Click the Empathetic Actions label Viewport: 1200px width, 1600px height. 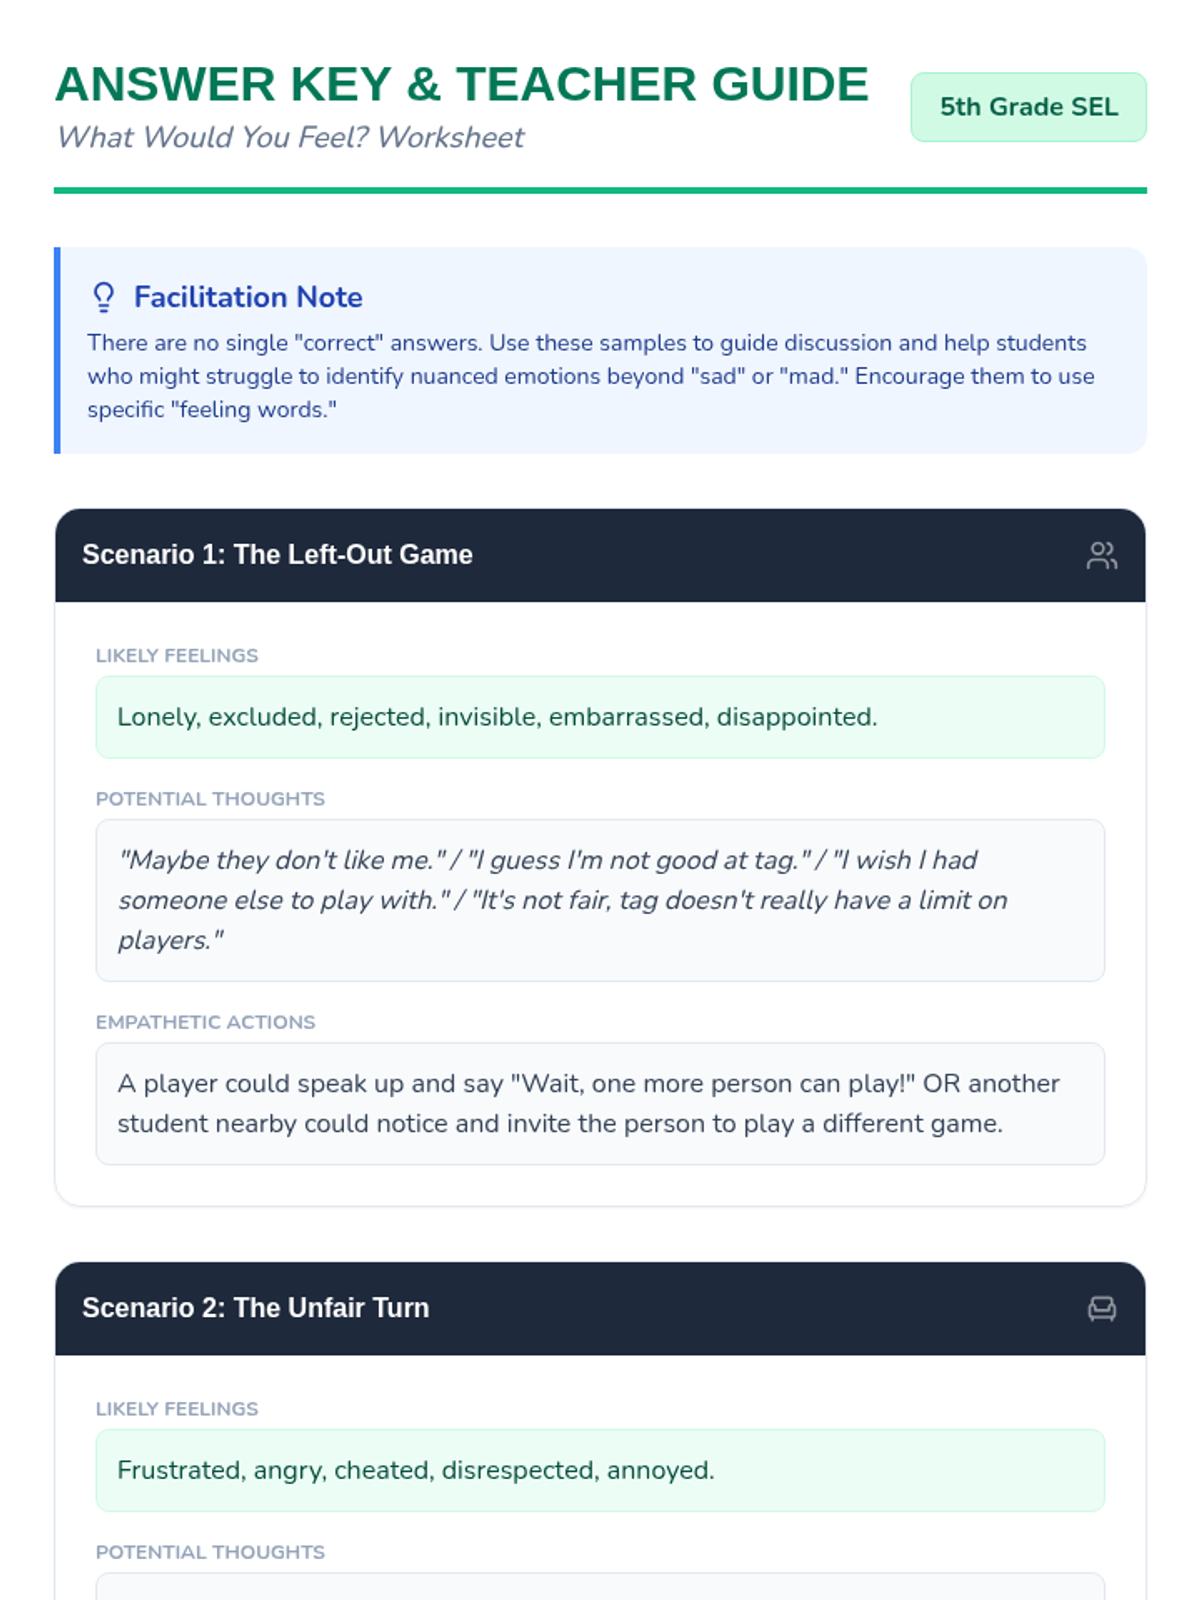(x=205, y=1022)
